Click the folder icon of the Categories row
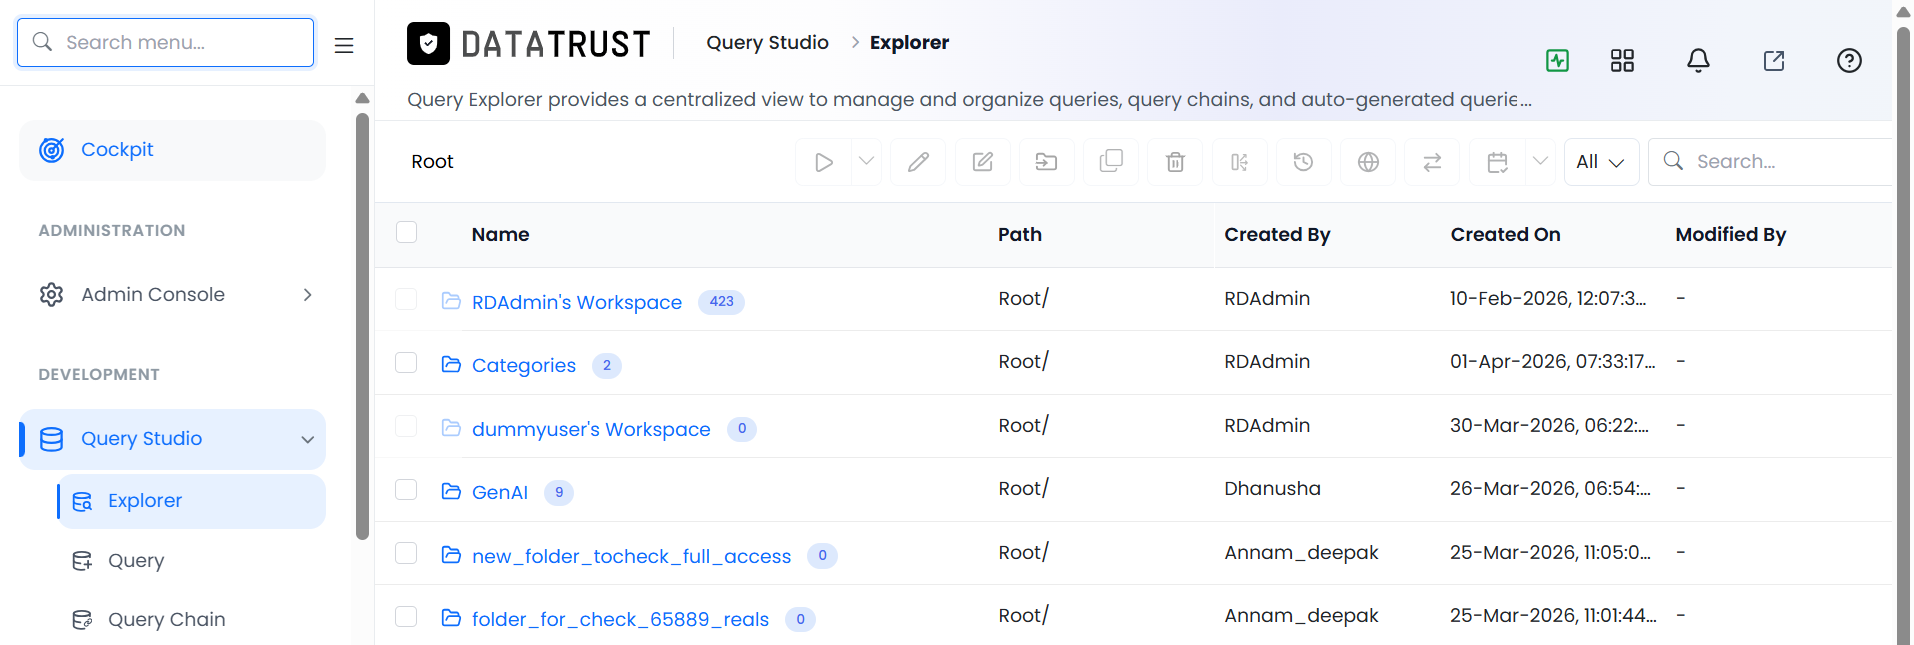The image size is (1914, 645). click(x=451, y=364)
